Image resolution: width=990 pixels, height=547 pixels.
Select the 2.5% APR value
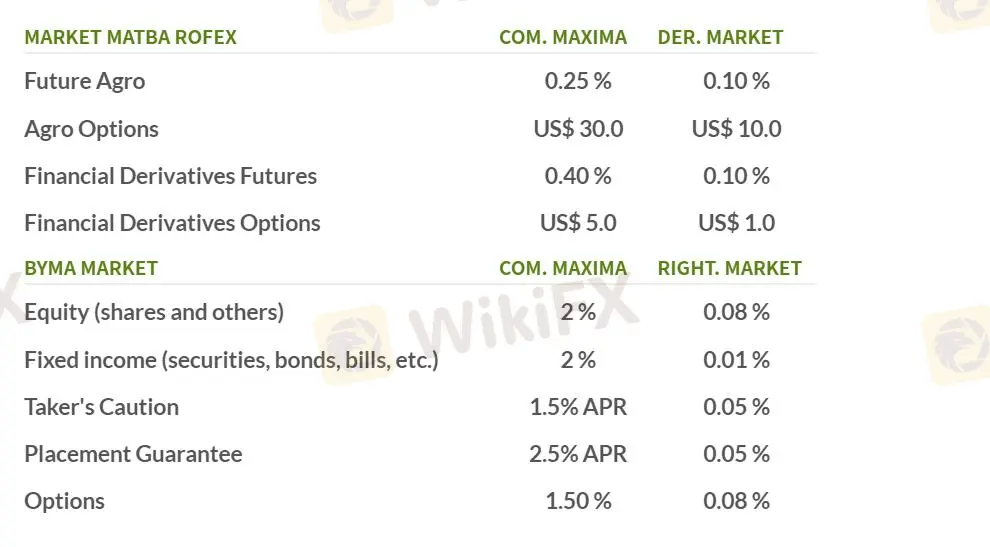click(x=578, y=454)
